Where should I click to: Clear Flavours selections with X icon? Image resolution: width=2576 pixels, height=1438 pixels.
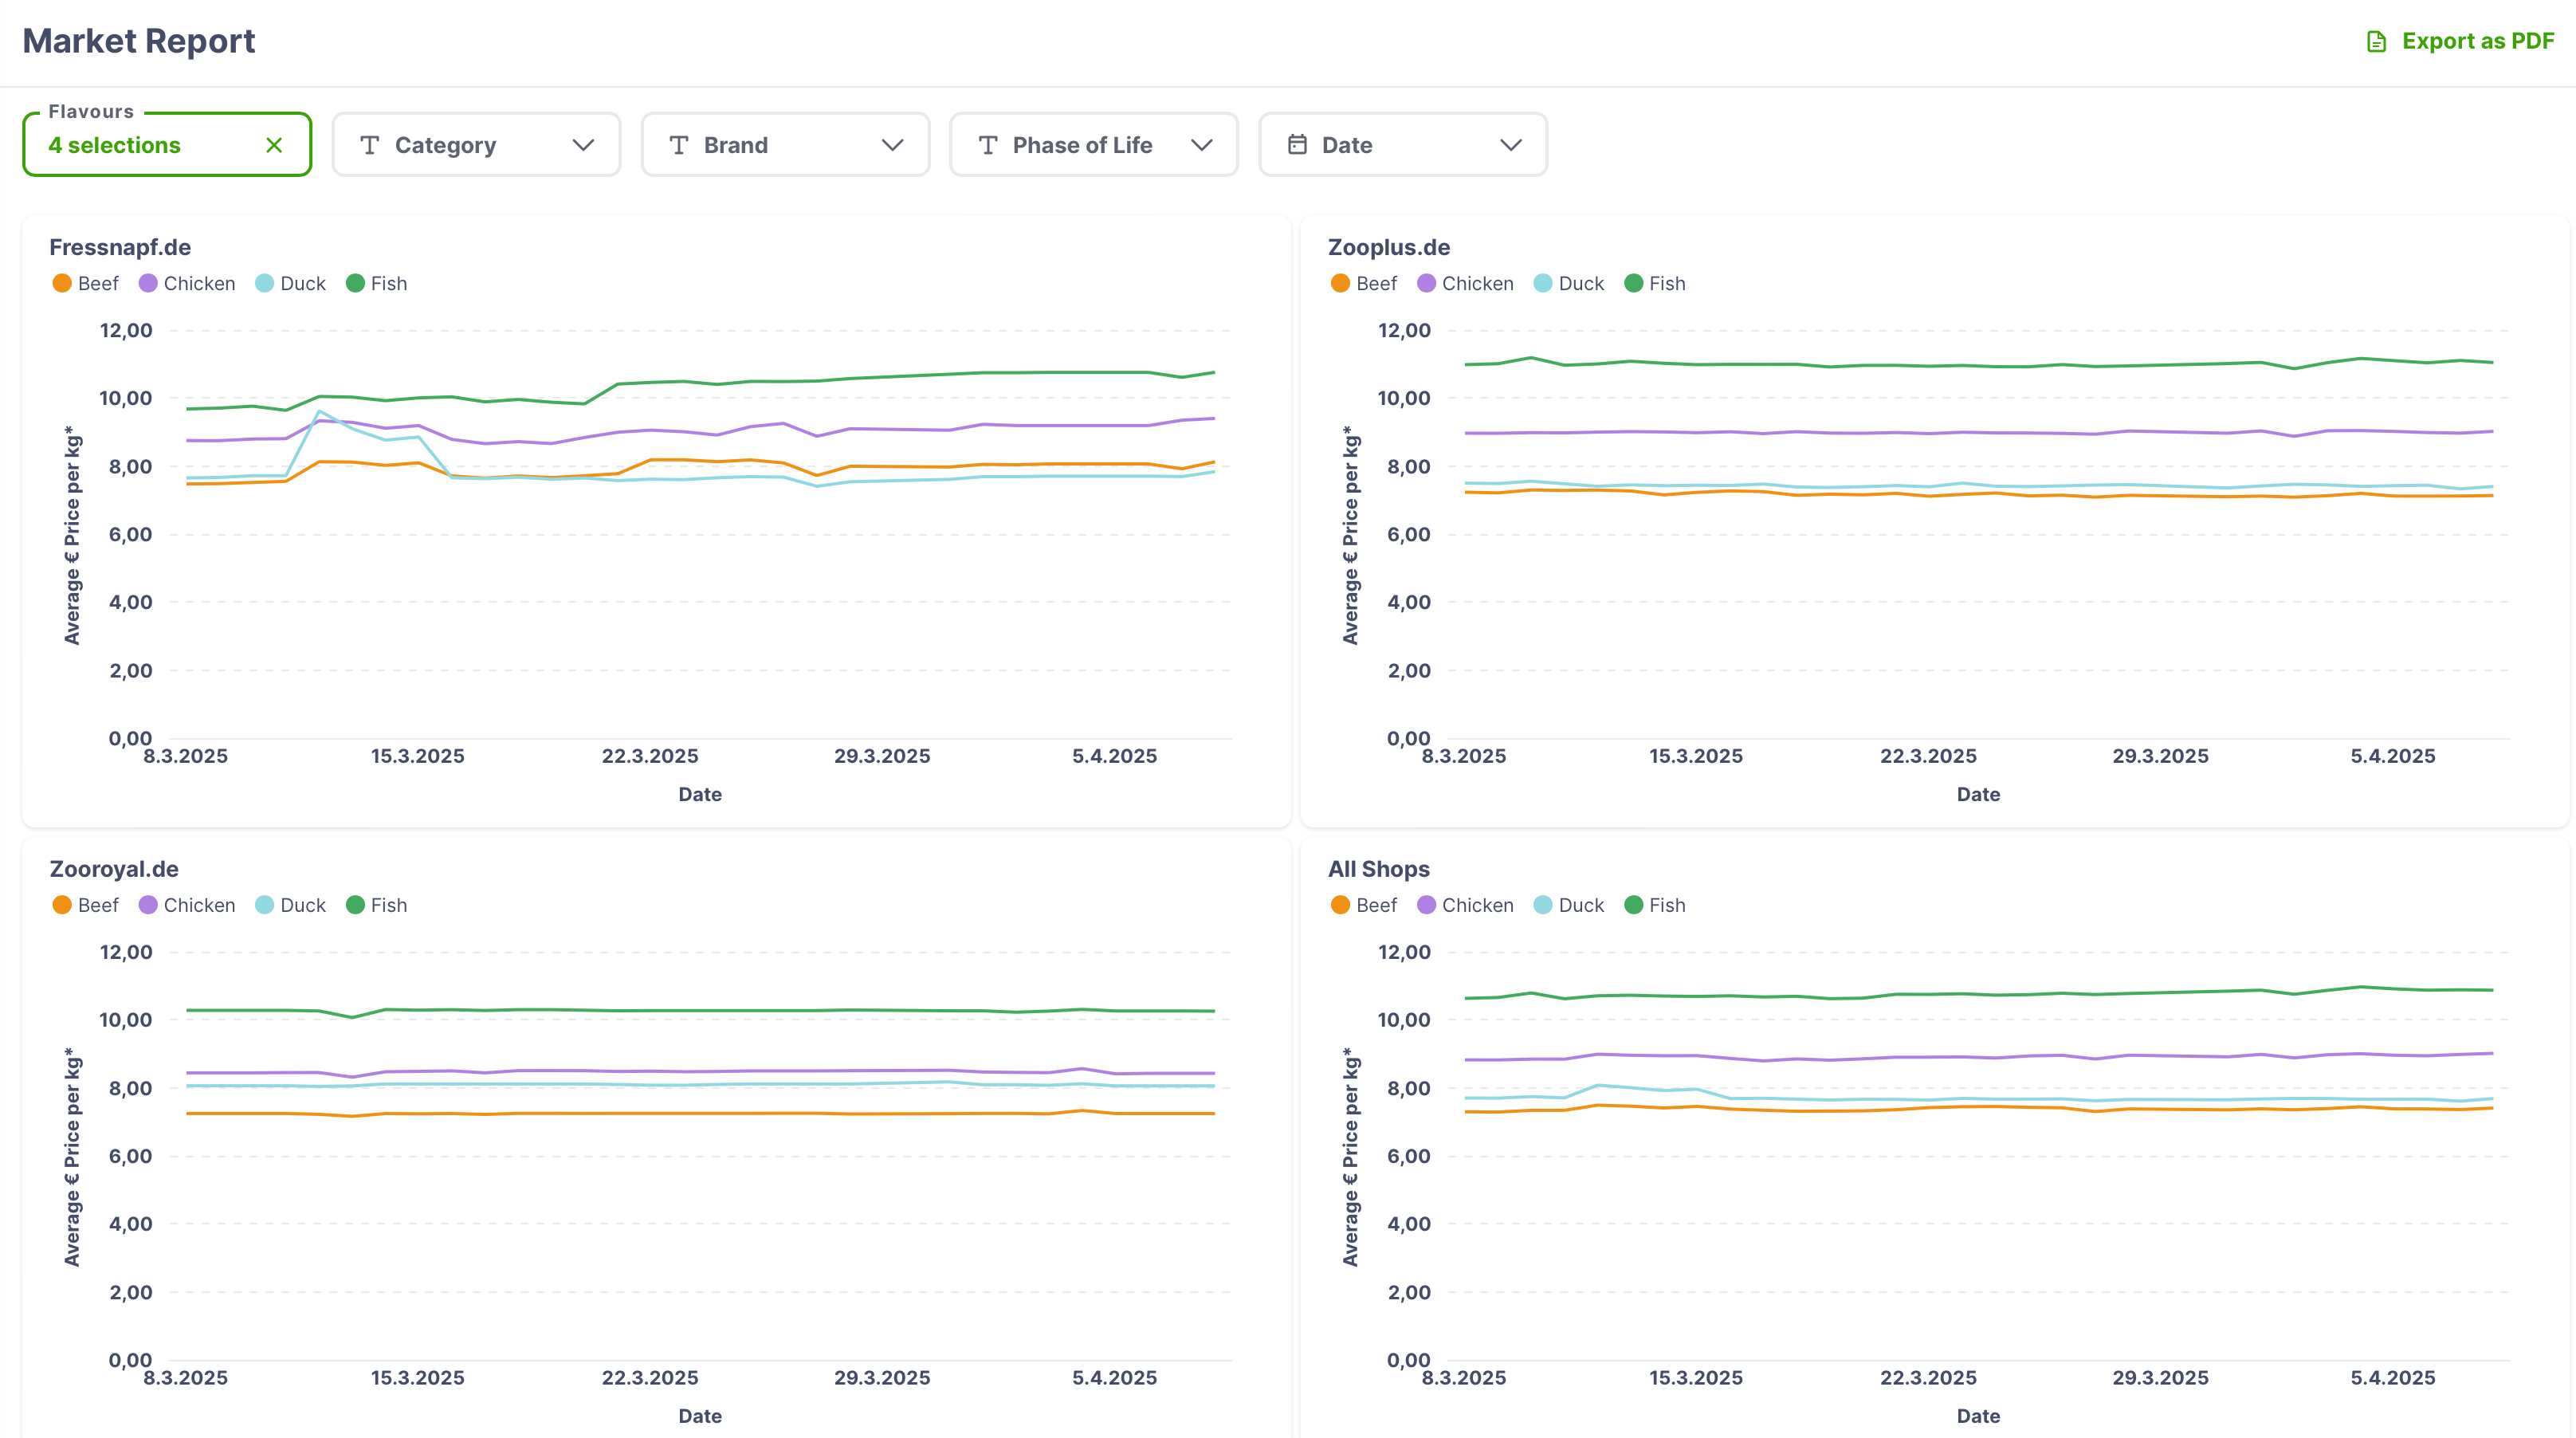(274, 145)
